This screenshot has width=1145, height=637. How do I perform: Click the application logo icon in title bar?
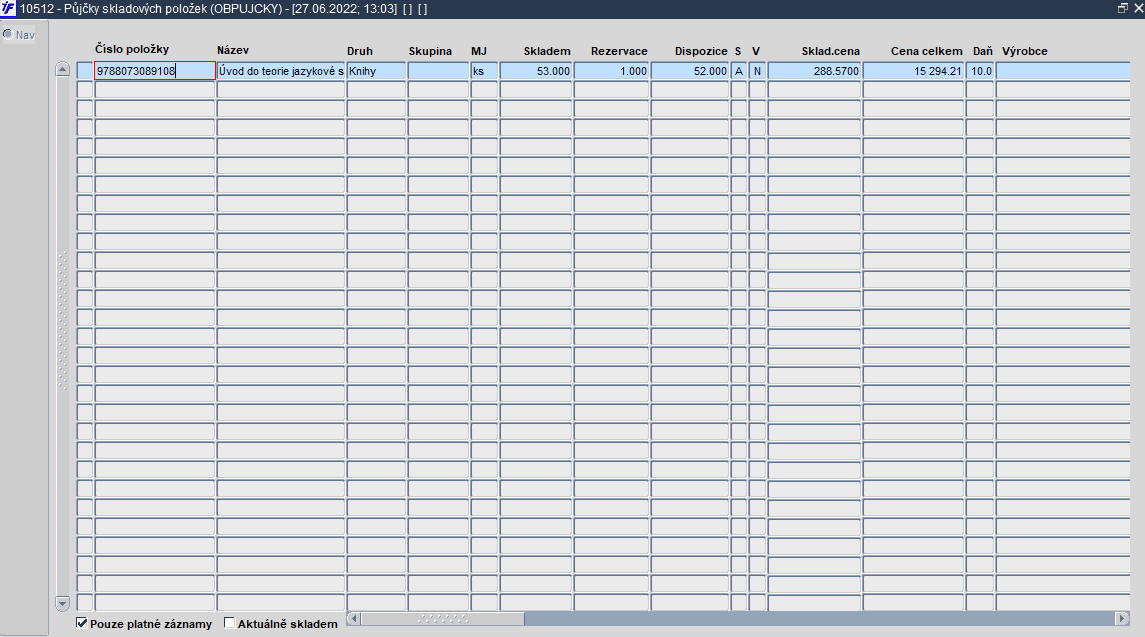[8, 9]
